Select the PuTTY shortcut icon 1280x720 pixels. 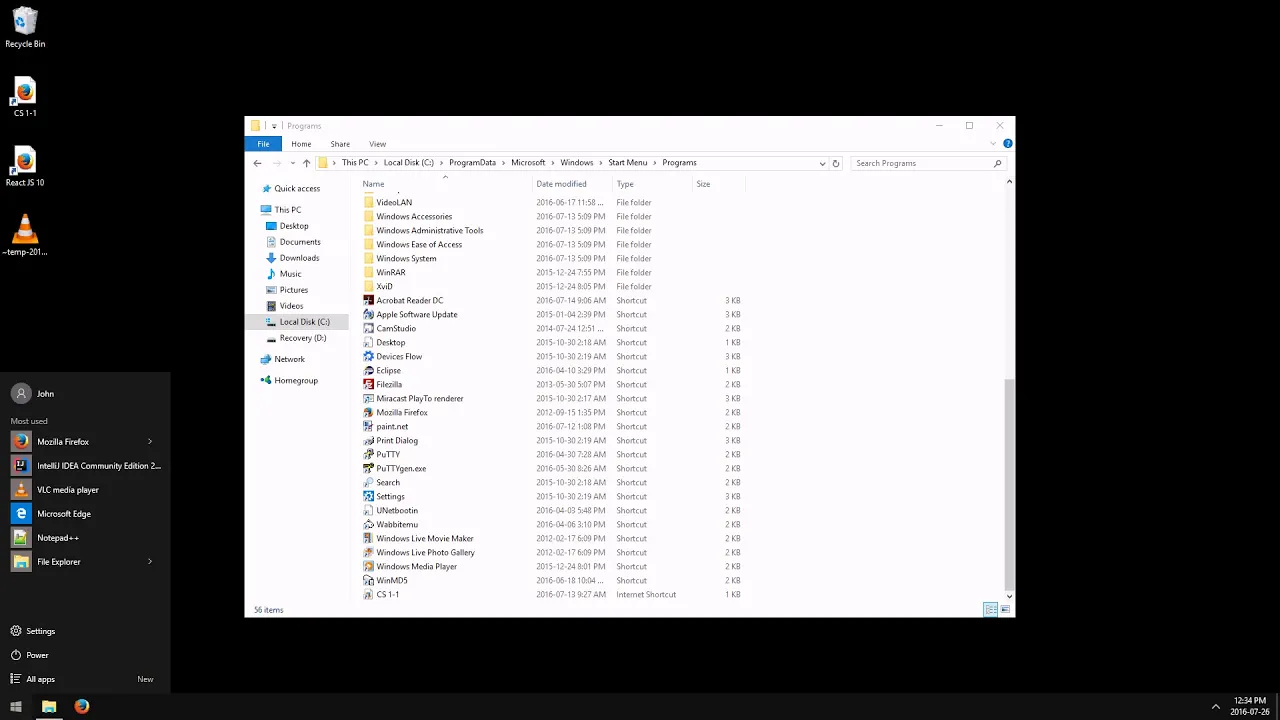click(x=368, y=454)
